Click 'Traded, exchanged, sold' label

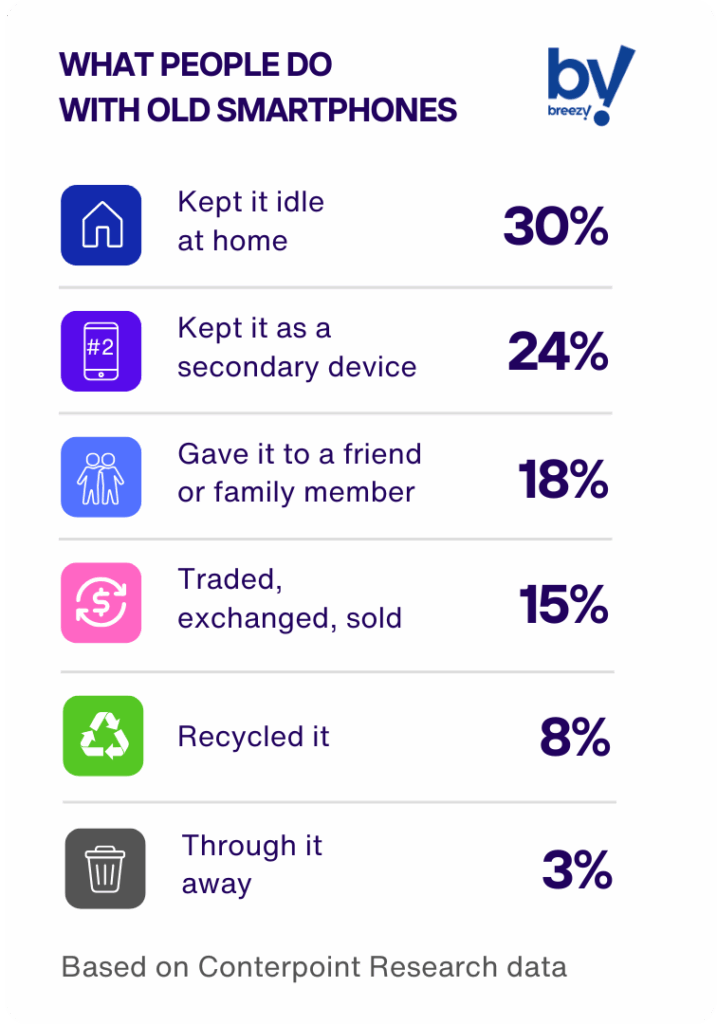pos(290,599)
